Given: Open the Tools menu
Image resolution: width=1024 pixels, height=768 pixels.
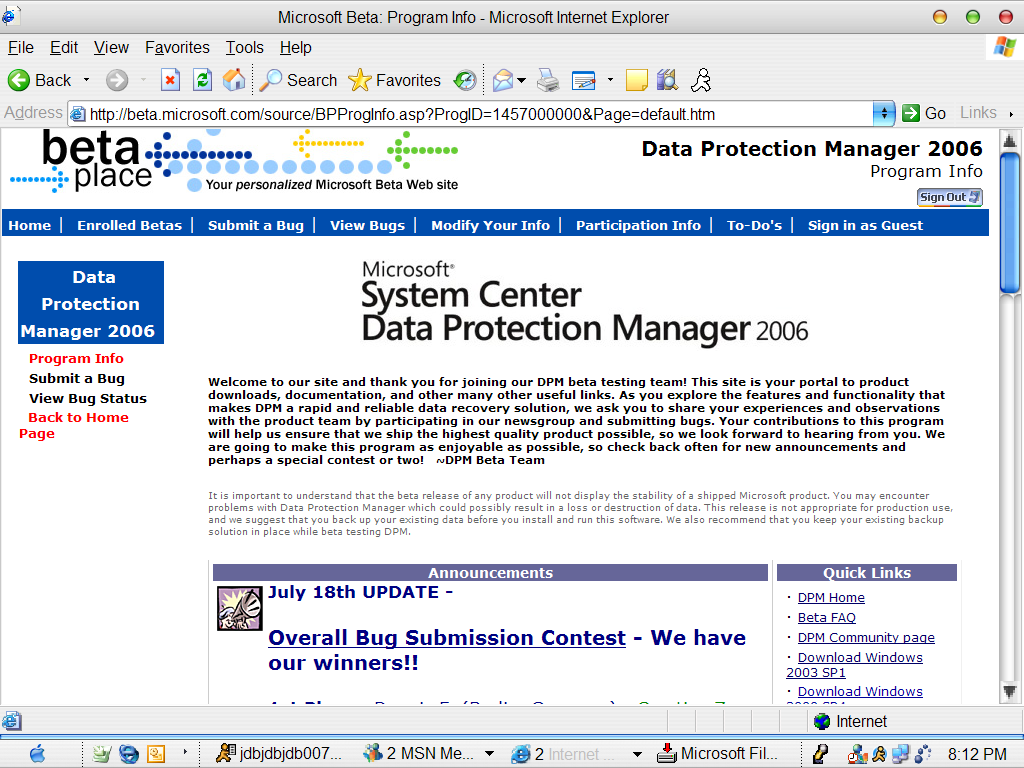Looking at the screenshot, I should tap(245, 47).
